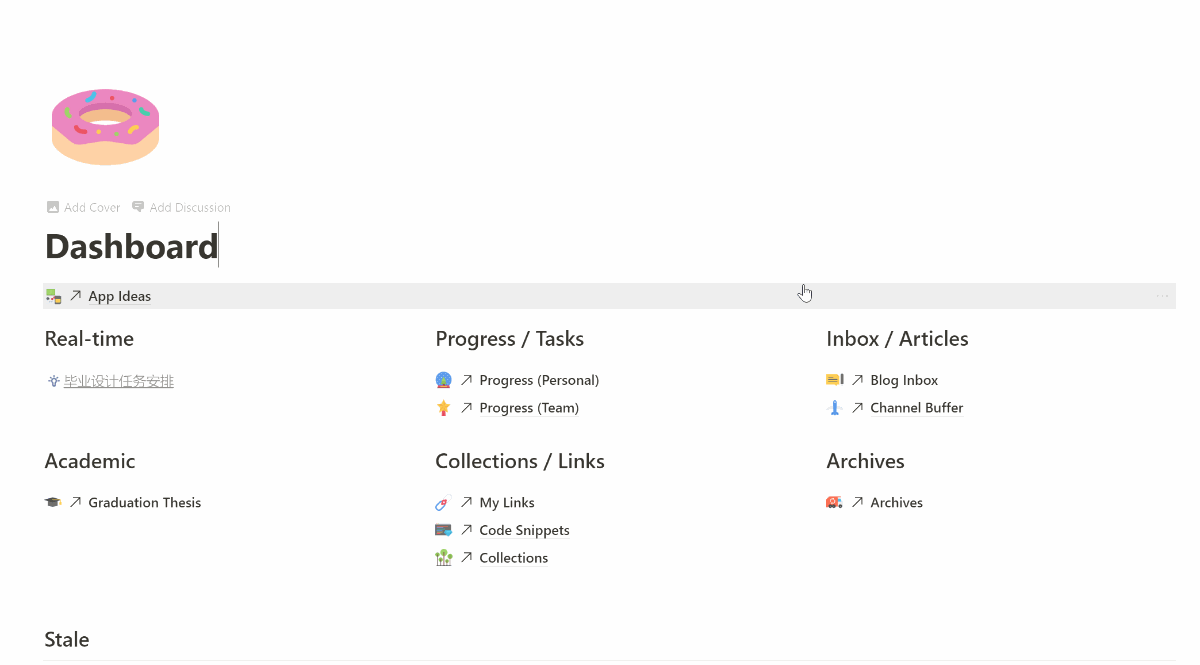Click the Code Snippets icon
Image resolution: width=1200 pixels, height=665 pixels.
444,530
